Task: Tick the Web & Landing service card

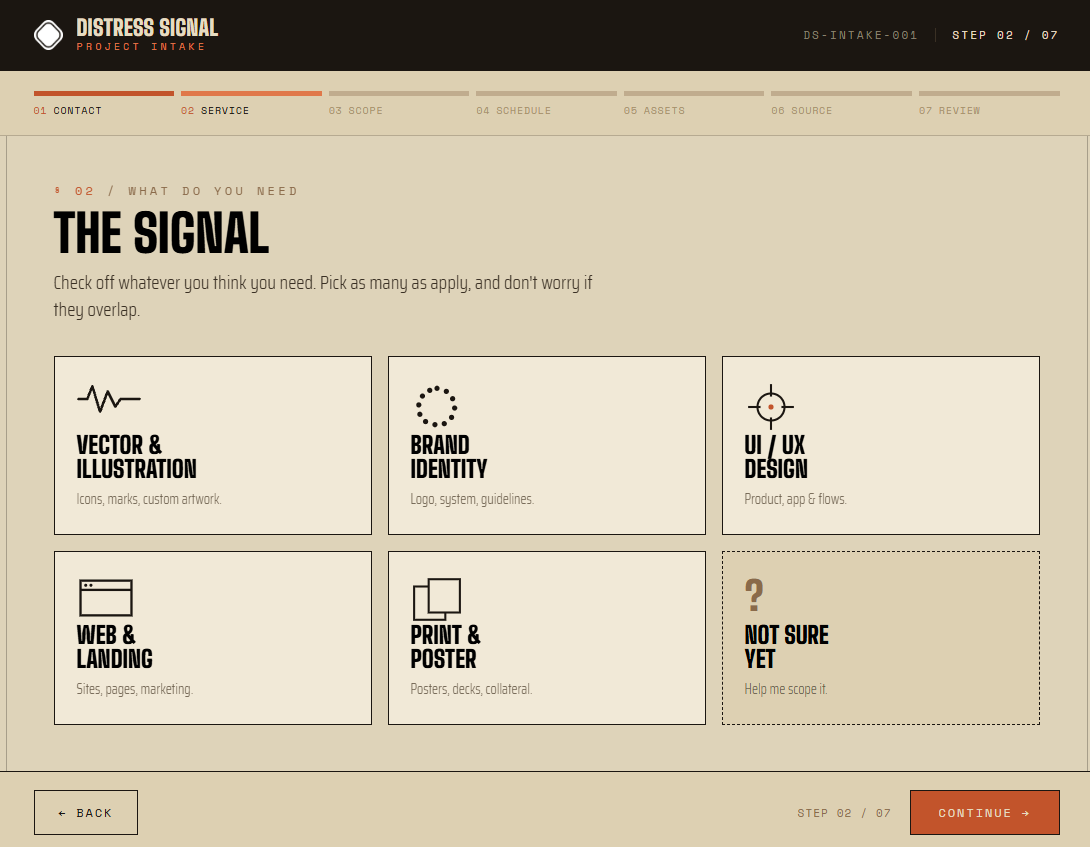Action: 213,638
